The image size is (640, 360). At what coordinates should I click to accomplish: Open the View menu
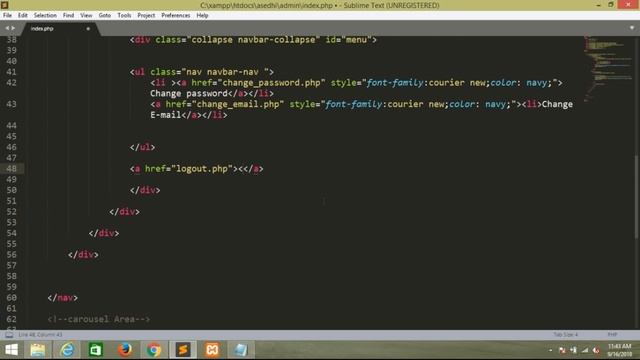86,16
